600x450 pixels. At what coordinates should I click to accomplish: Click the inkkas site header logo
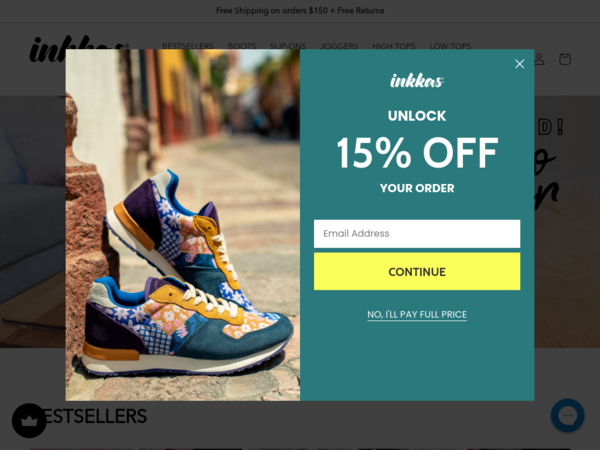[x=78, y=49]
